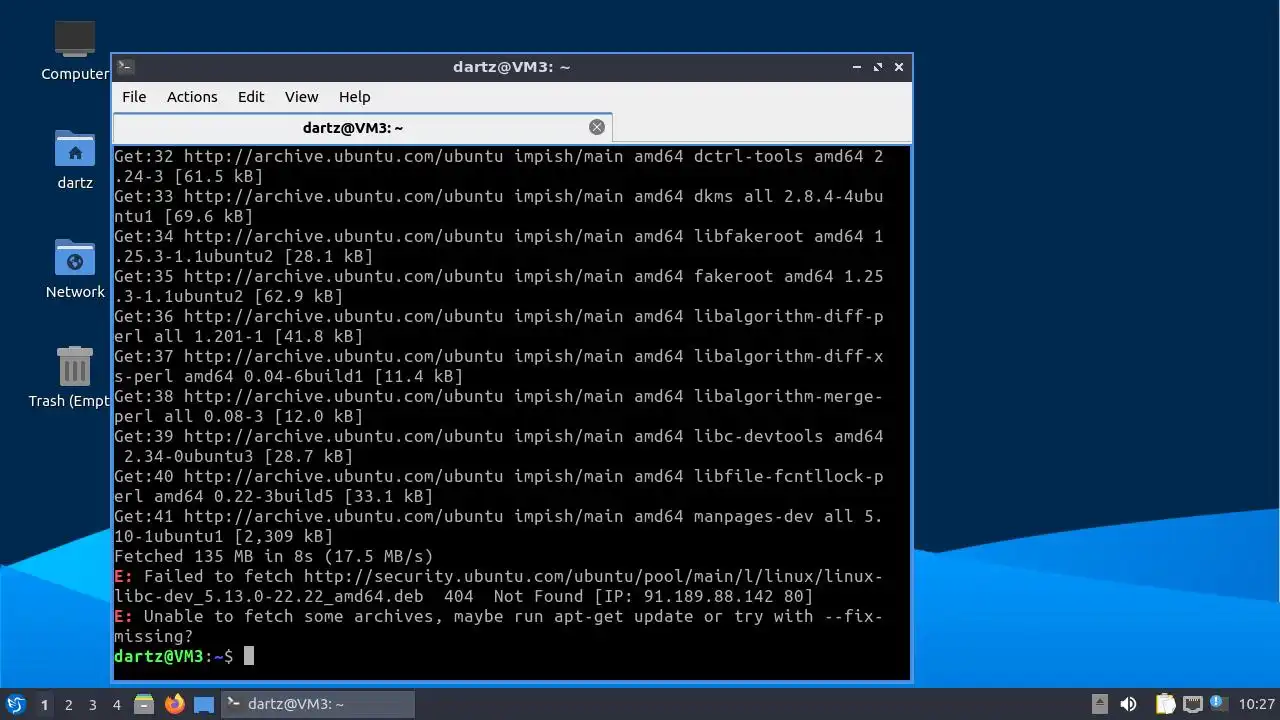Open the Help menu

pyautogui.click(x=354, y=97)
